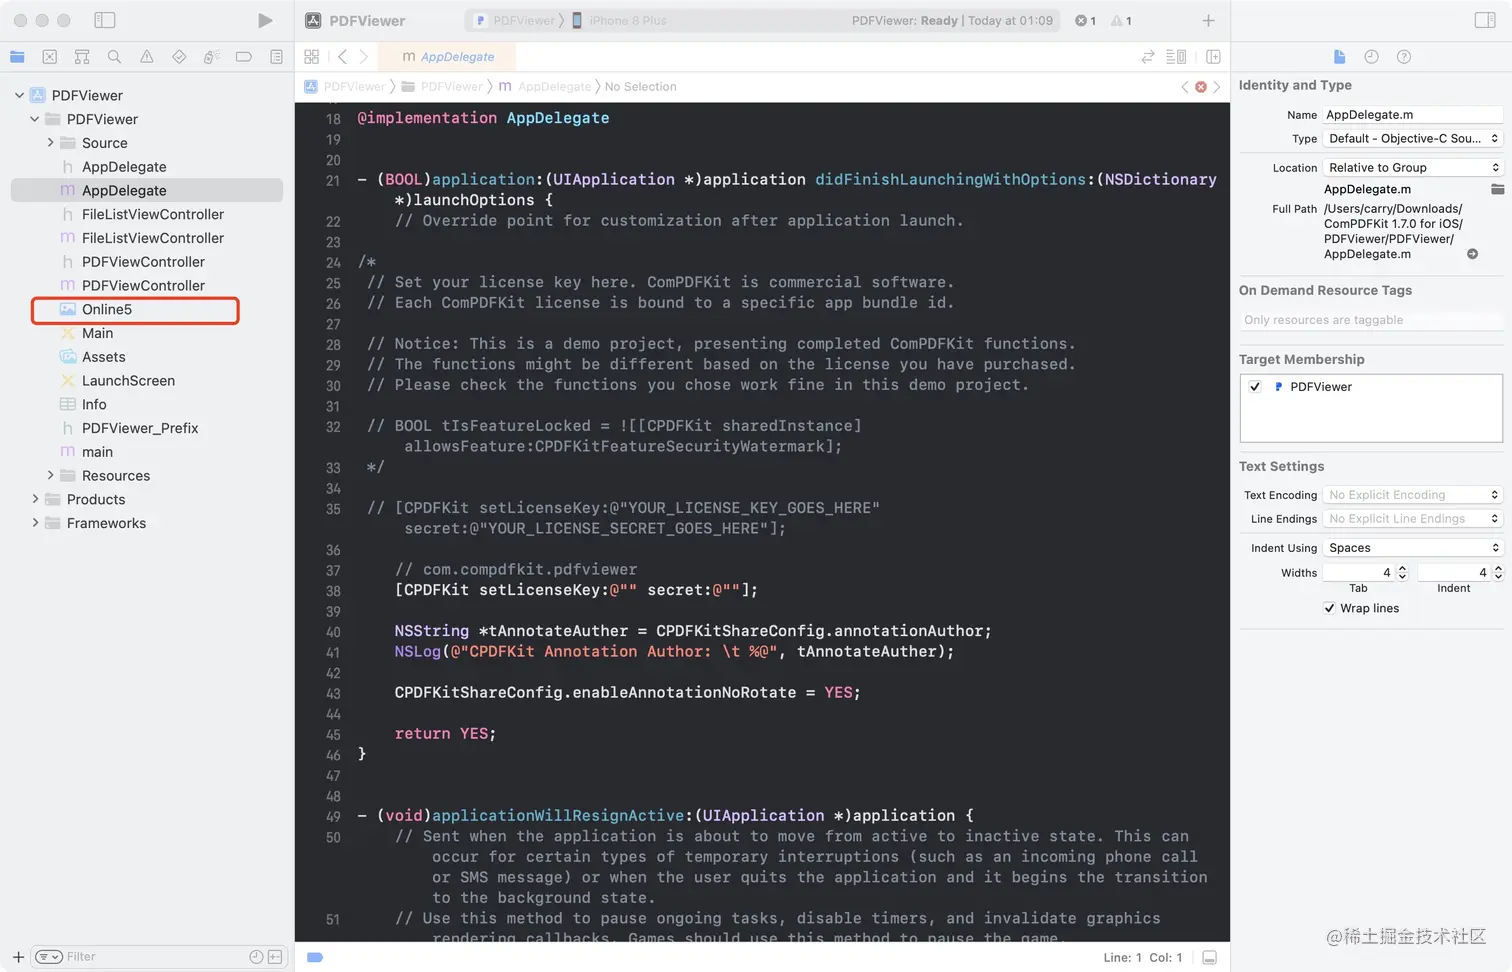The width and height of the screenshot is (1512, 972).
Task: Open the Find navigator magnifier icon
Action: [x=114, y=57]
